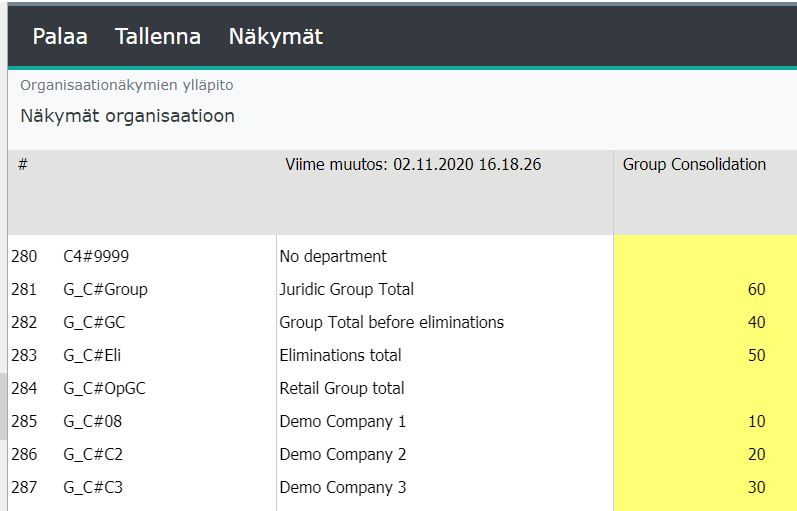The width and height of the screenshot is (797, 511).
Task: Edit Demo Company 3 value 30
Action: 704,488
